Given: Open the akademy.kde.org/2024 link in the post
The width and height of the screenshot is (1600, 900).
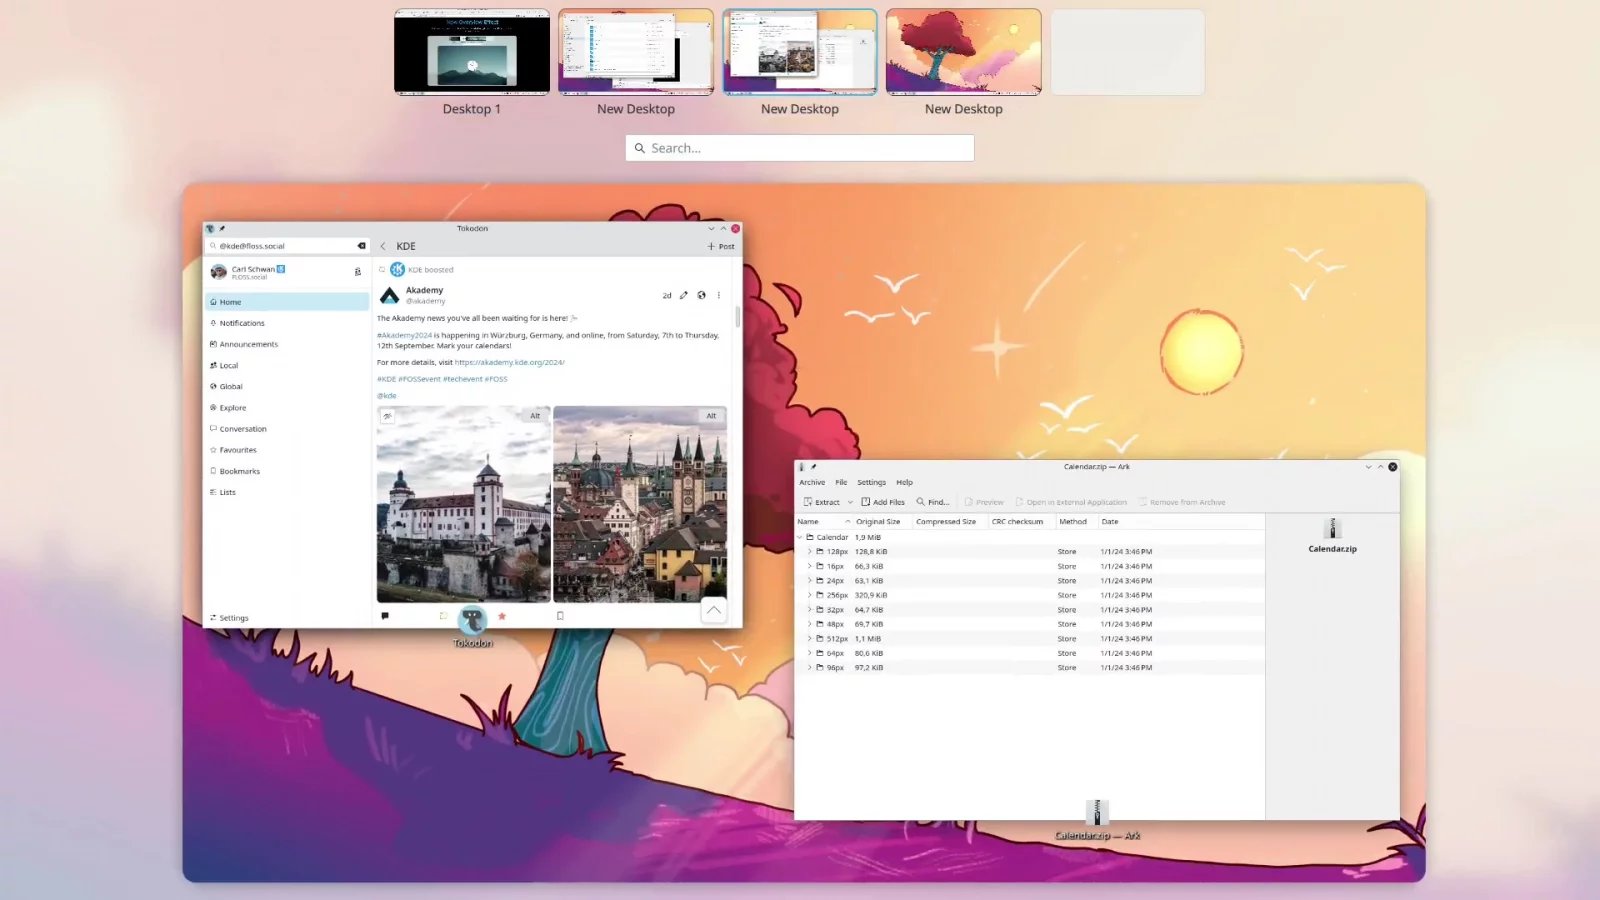Looking at the screenshot, I should coord(510,362).
